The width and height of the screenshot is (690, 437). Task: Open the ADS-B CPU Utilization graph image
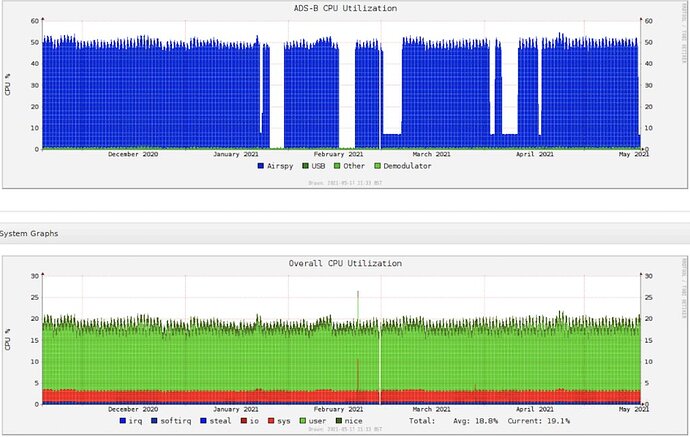345,95
